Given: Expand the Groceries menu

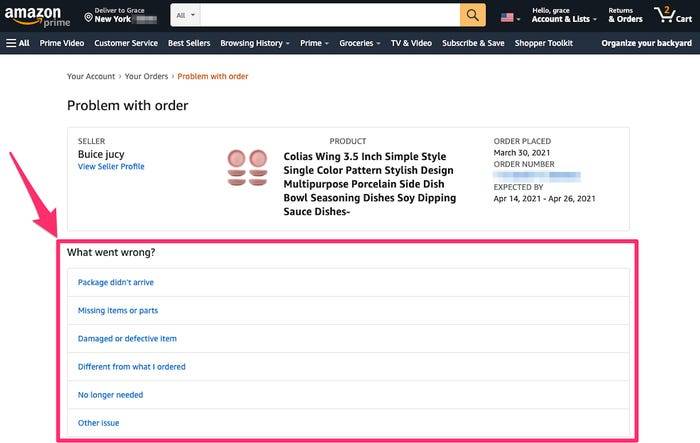Looking at the screenshot, I should pos(360,43).
